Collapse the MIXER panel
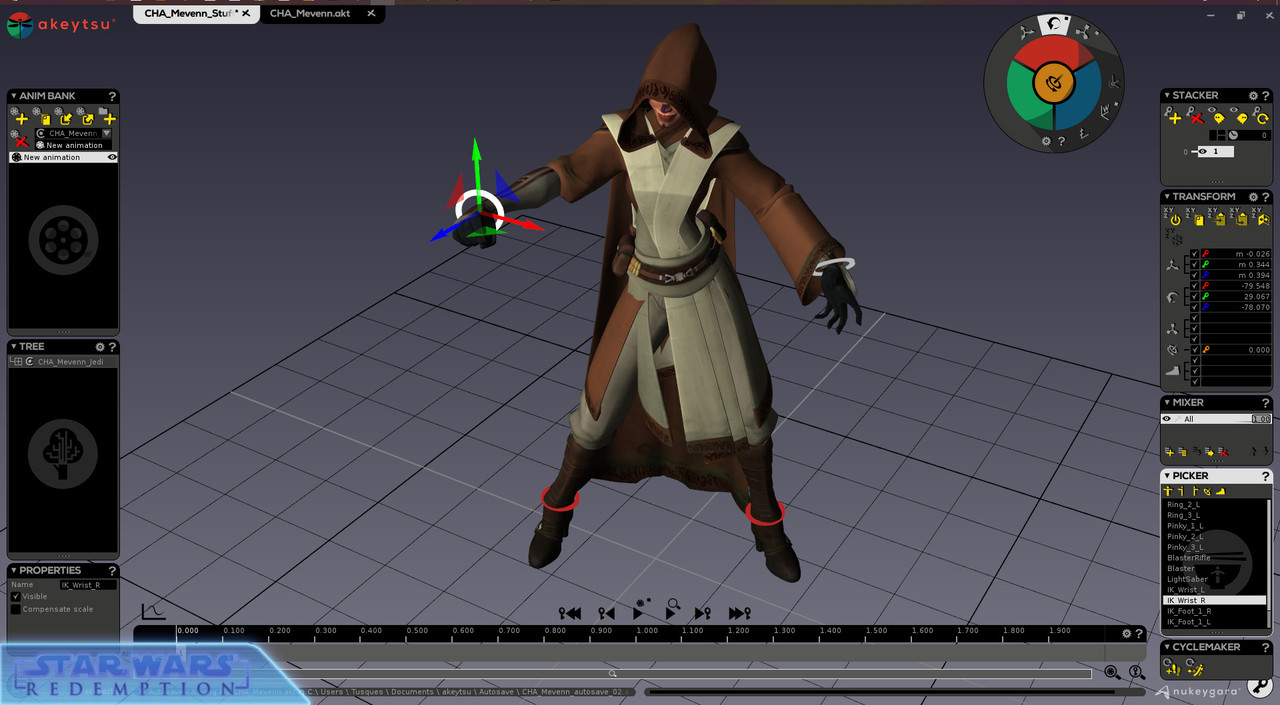Screen dimensions: 1280x705 click(1166, 403)
